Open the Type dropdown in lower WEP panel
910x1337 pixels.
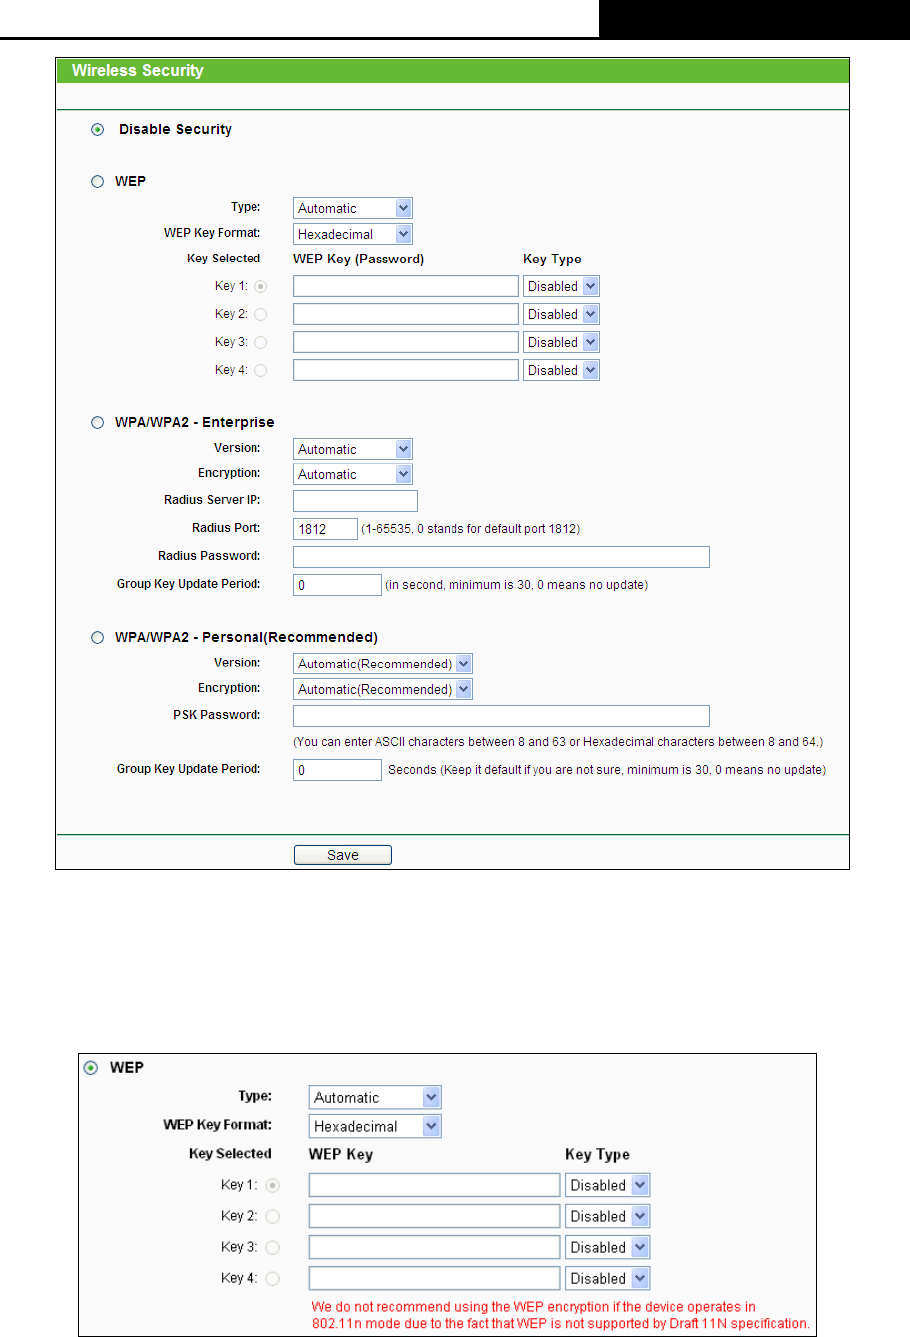tap(375, 1097)
